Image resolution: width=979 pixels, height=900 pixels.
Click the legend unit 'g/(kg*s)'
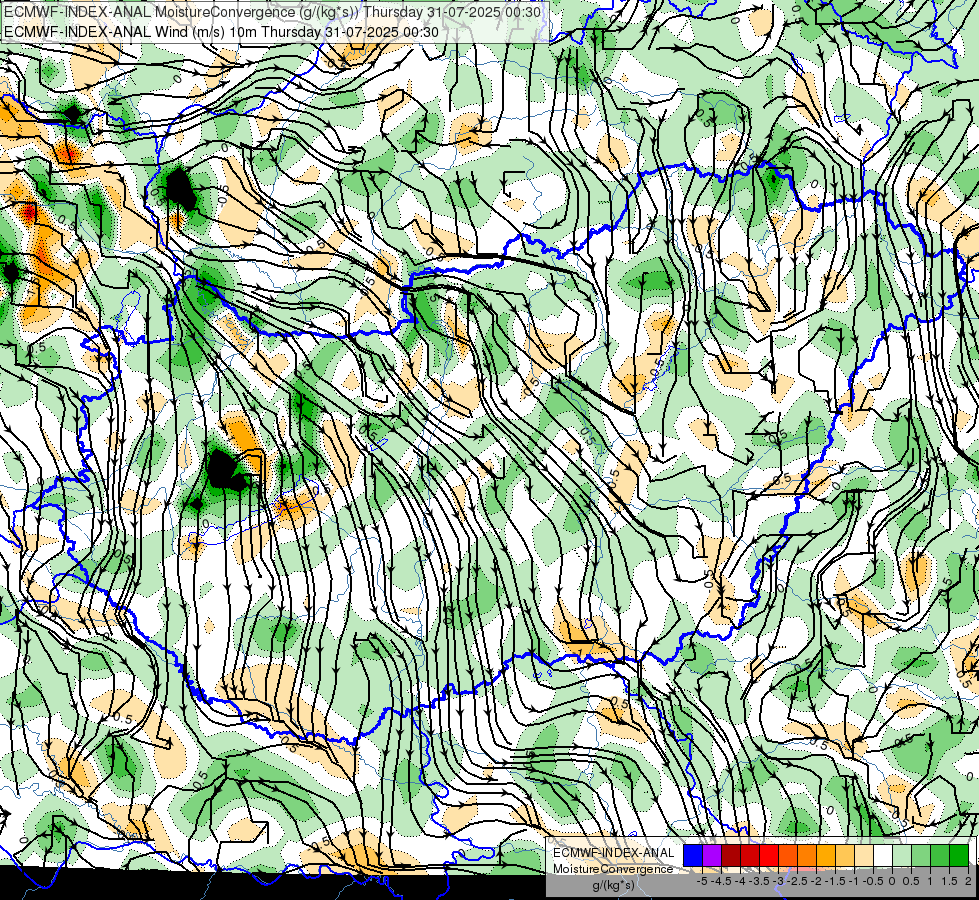coord(613,886)
